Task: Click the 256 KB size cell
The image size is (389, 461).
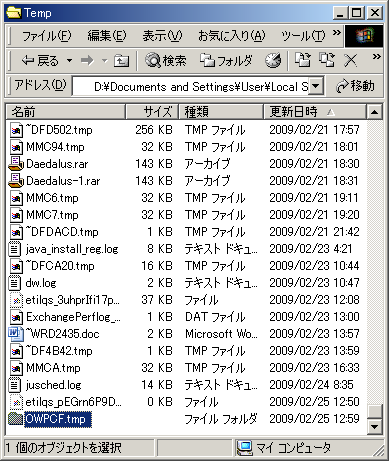Action: point(154,130)
